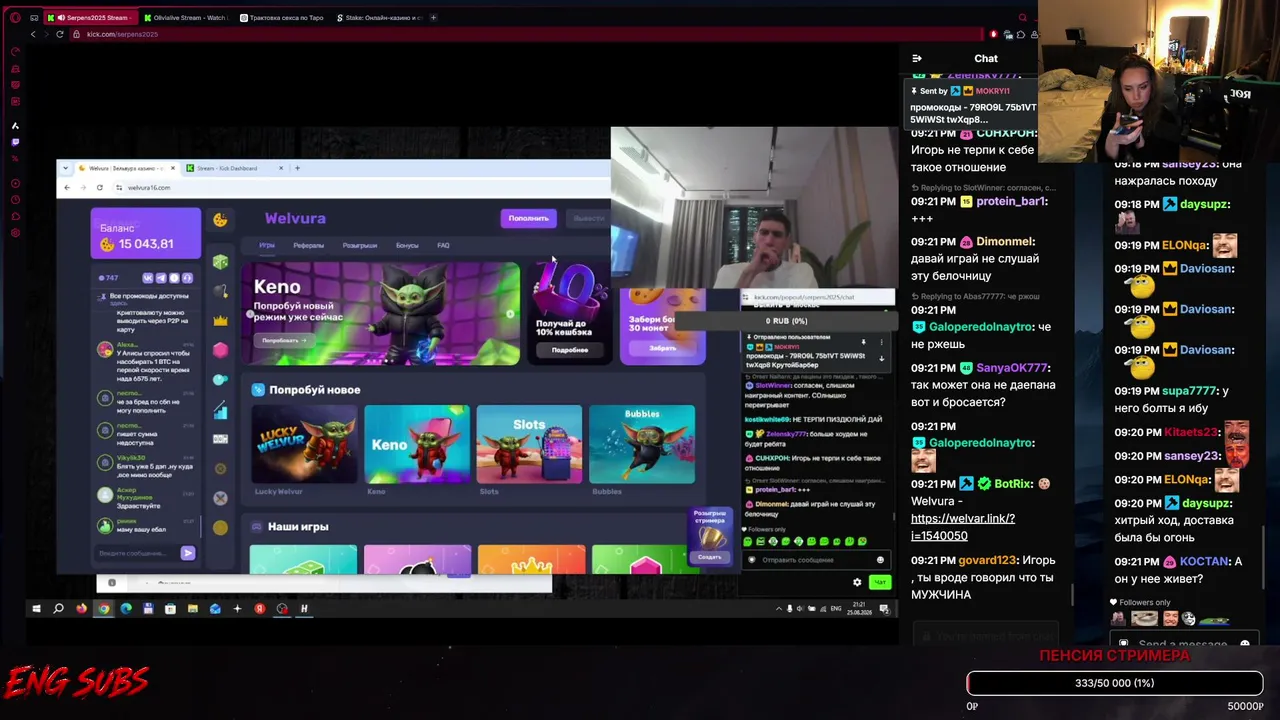Open Windows taskbar search
The image size is (1280, 720).
tap(58, 608)
